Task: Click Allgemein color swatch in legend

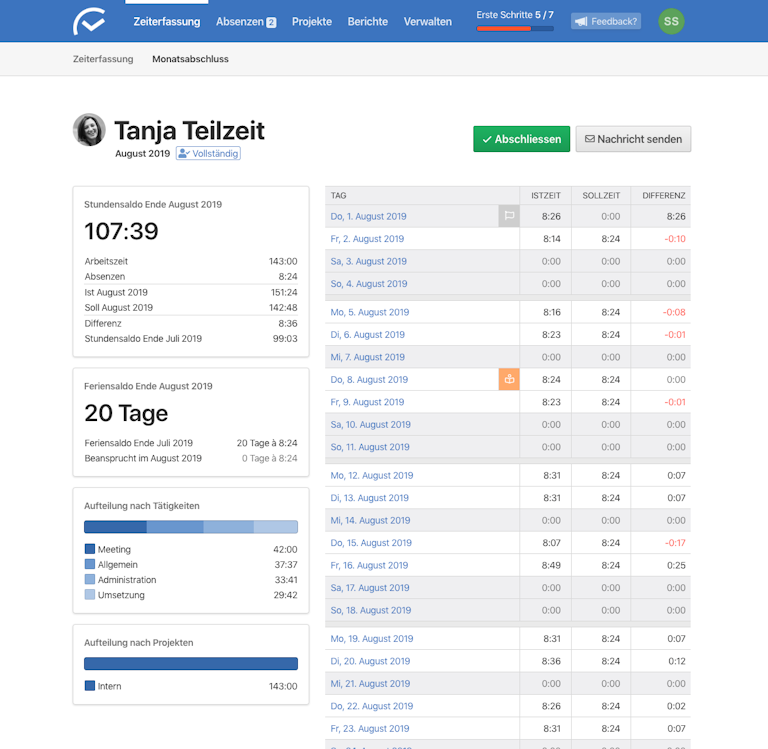Action: point(90,564)
